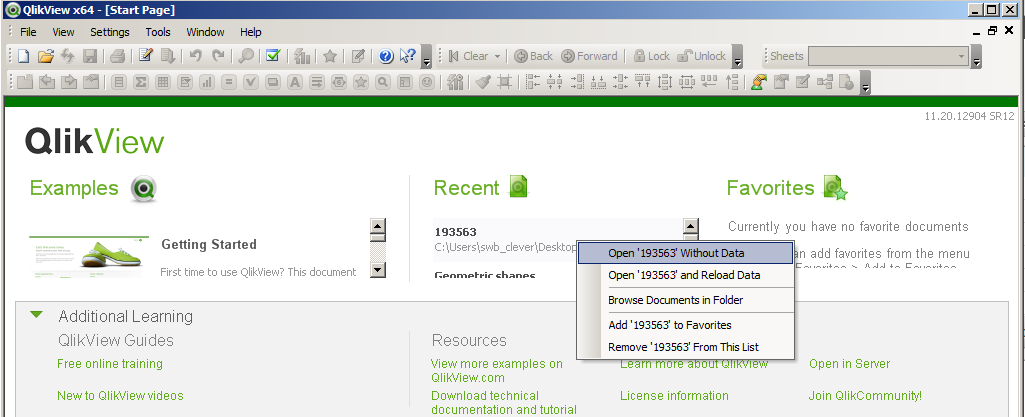This screenshot has height=417, width=1025.
Task: Click the Current Selections checkmark icon
Action: click(x=273, y=56)
